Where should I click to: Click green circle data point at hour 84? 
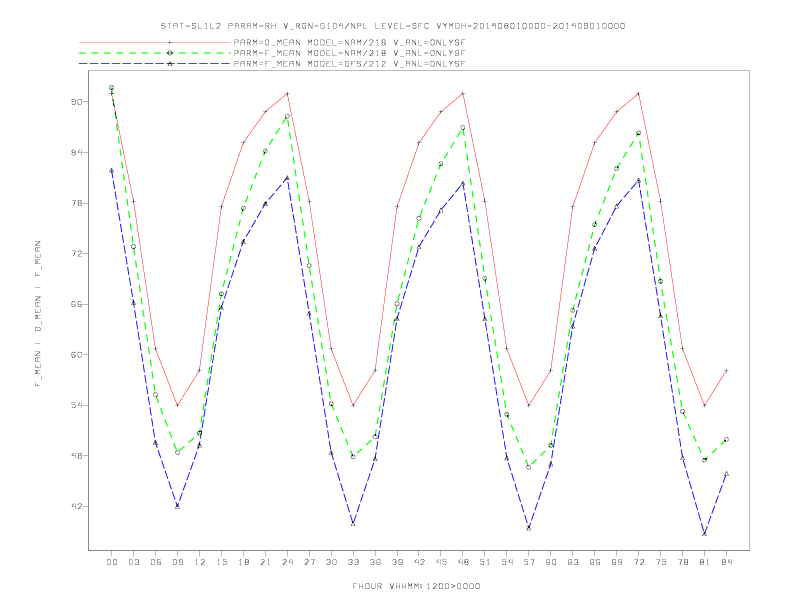(726, 439)
